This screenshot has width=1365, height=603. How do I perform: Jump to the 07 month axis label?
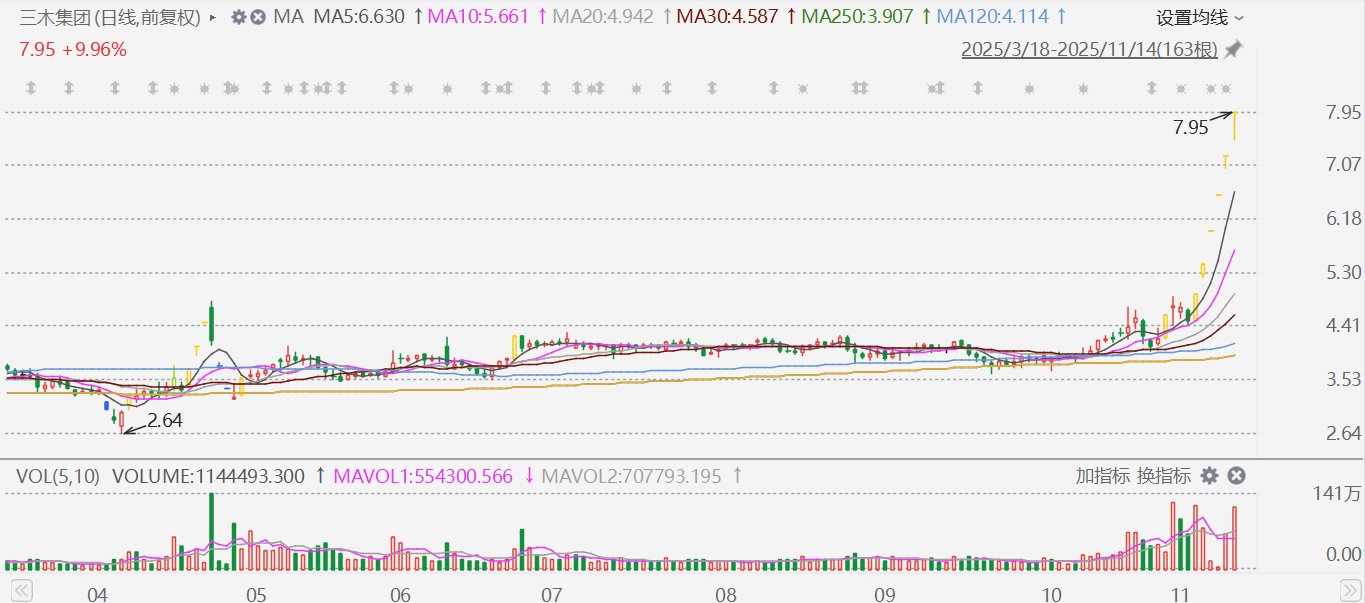(x=551, y=595)
